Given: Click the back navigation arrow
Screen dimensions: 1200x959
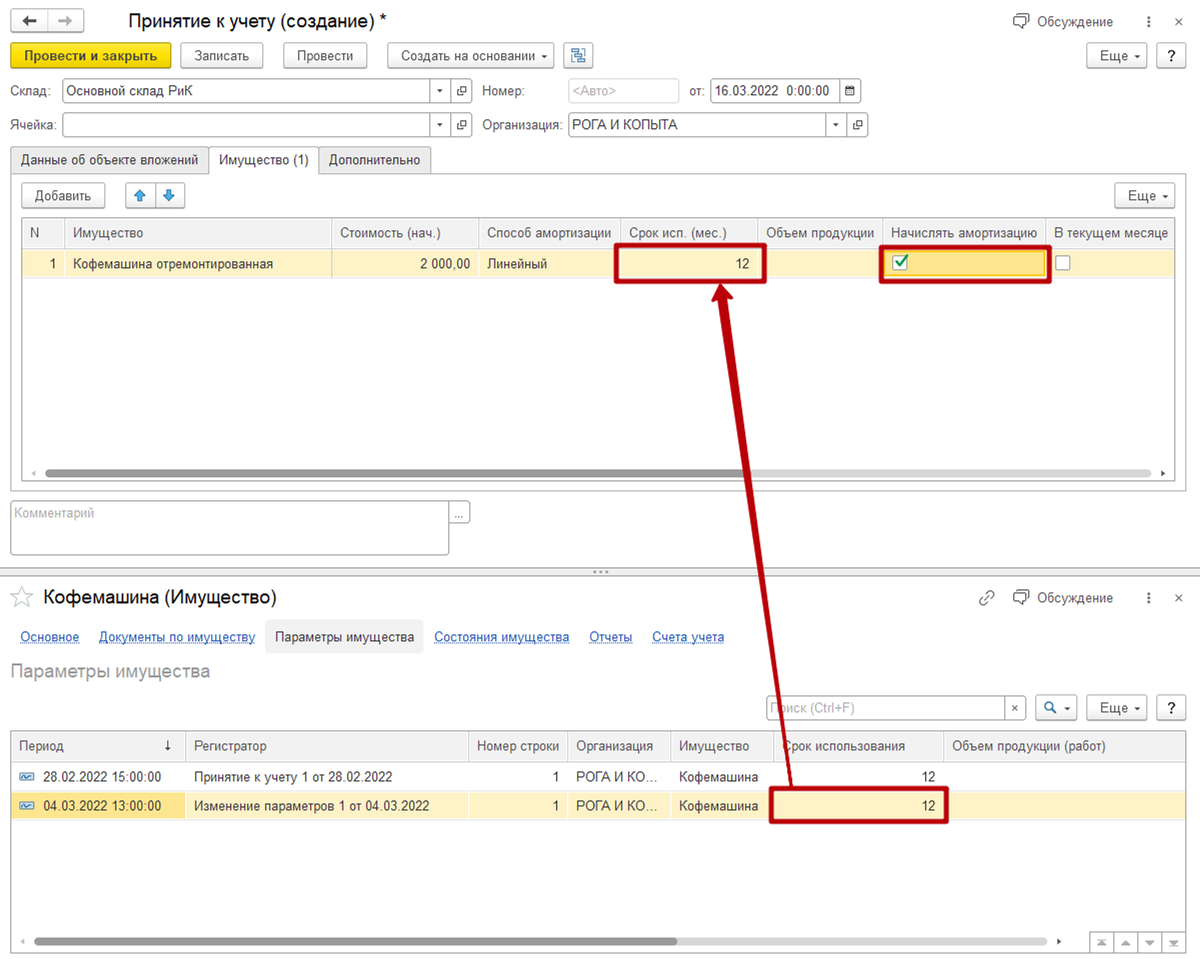Looking at the screenshot, I should click(29, 21).
